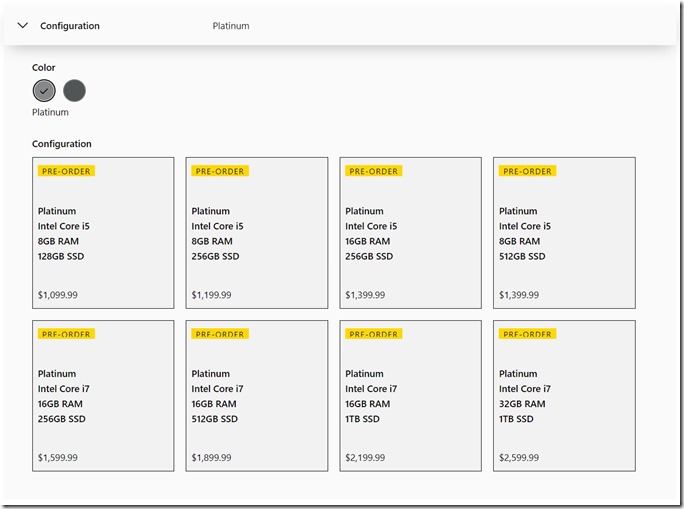Click PRE-ORDER badge on the $1,199.99 card
This screenshot has height=509, width=684.
point(220,171)
